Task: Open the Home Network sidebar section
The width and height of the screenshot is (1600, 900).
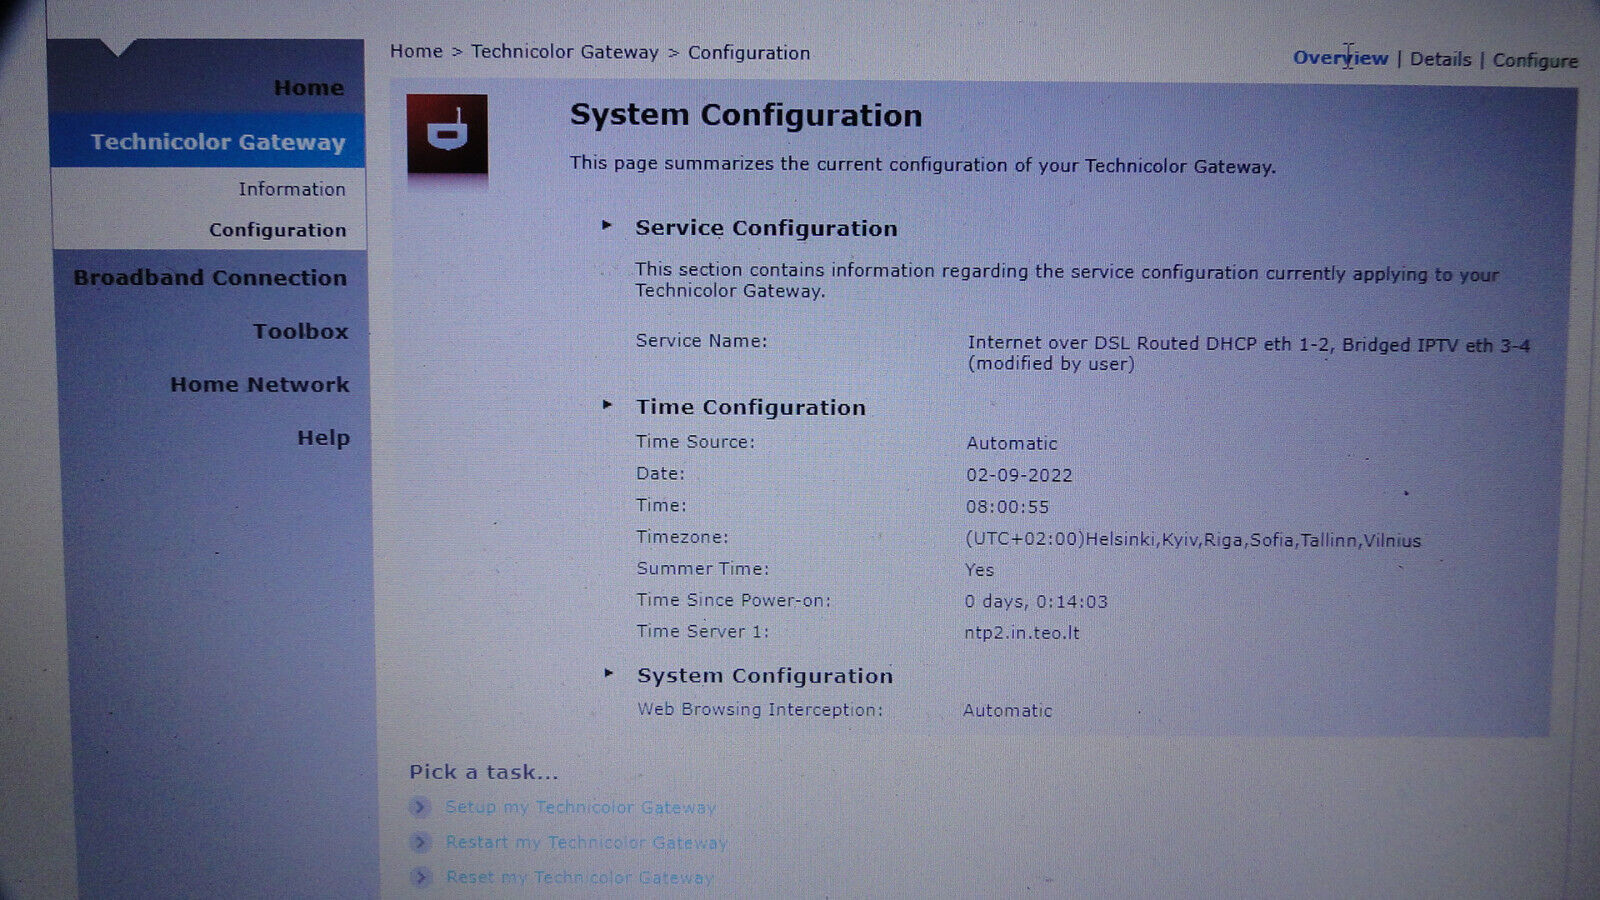Action: pyautogui.click(x=260, y=384)
